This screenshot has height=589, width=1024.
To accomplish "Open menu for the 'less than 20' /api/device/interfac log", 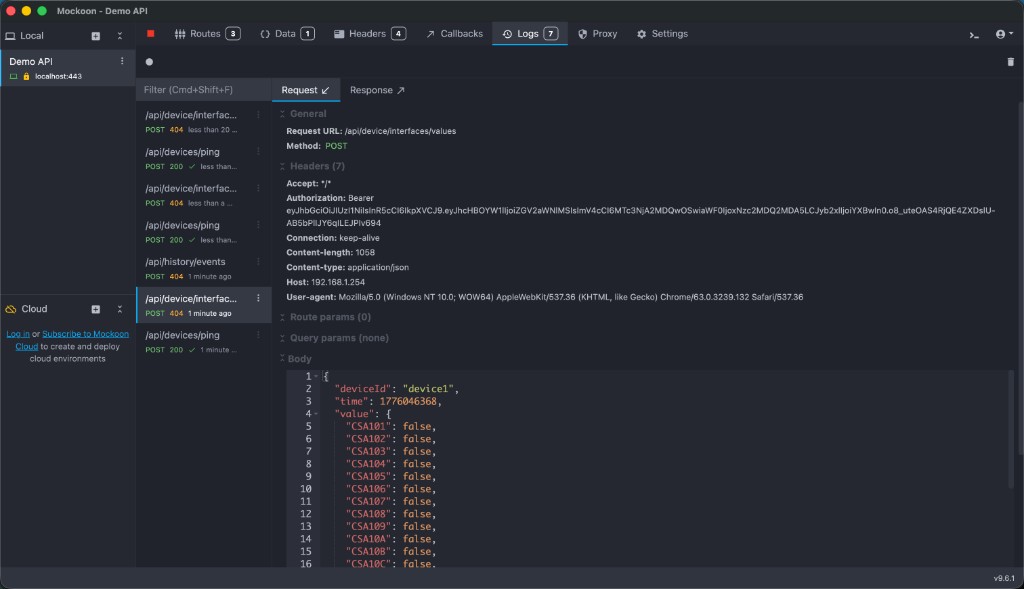I will [258, 115].
